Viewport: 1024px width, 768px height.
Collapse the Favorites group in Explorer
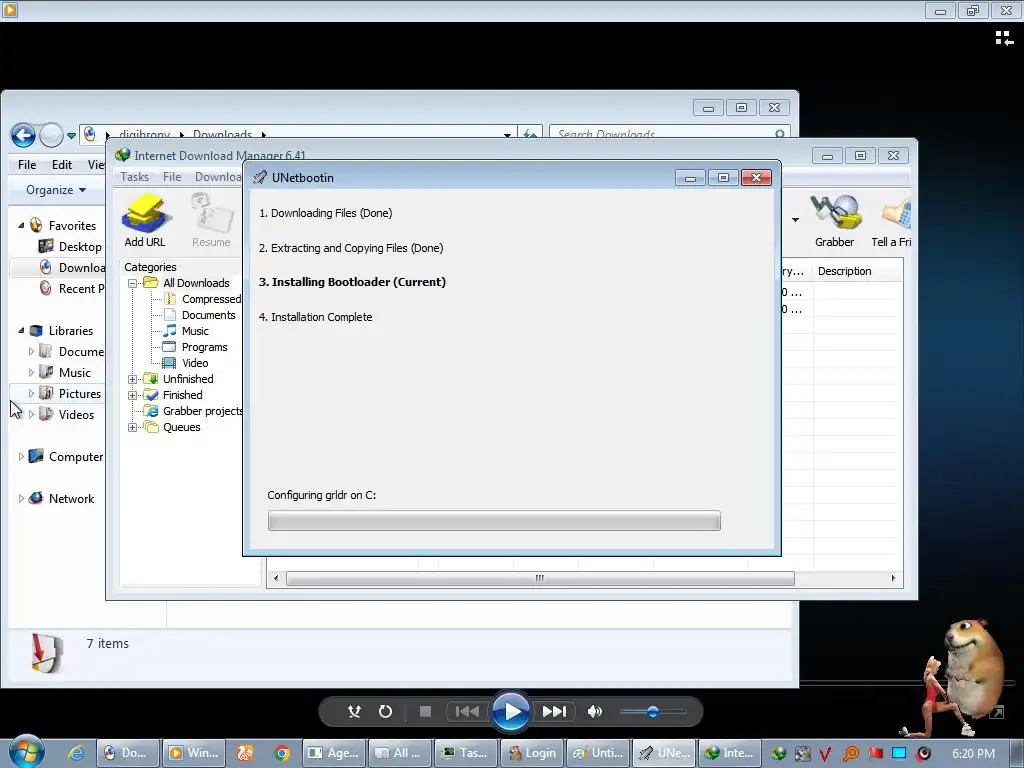pyautogui.click(x=21, y=225)
